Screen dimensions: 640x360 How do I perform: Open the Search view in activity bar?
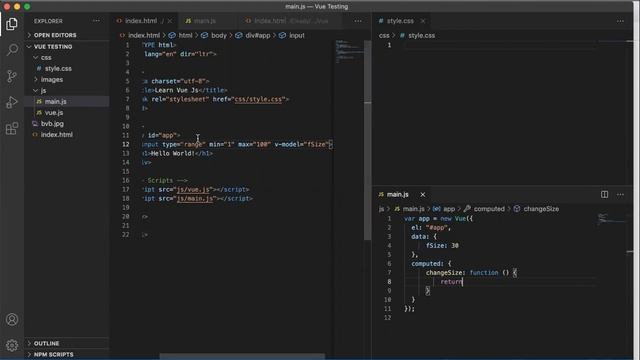[12, 50]
